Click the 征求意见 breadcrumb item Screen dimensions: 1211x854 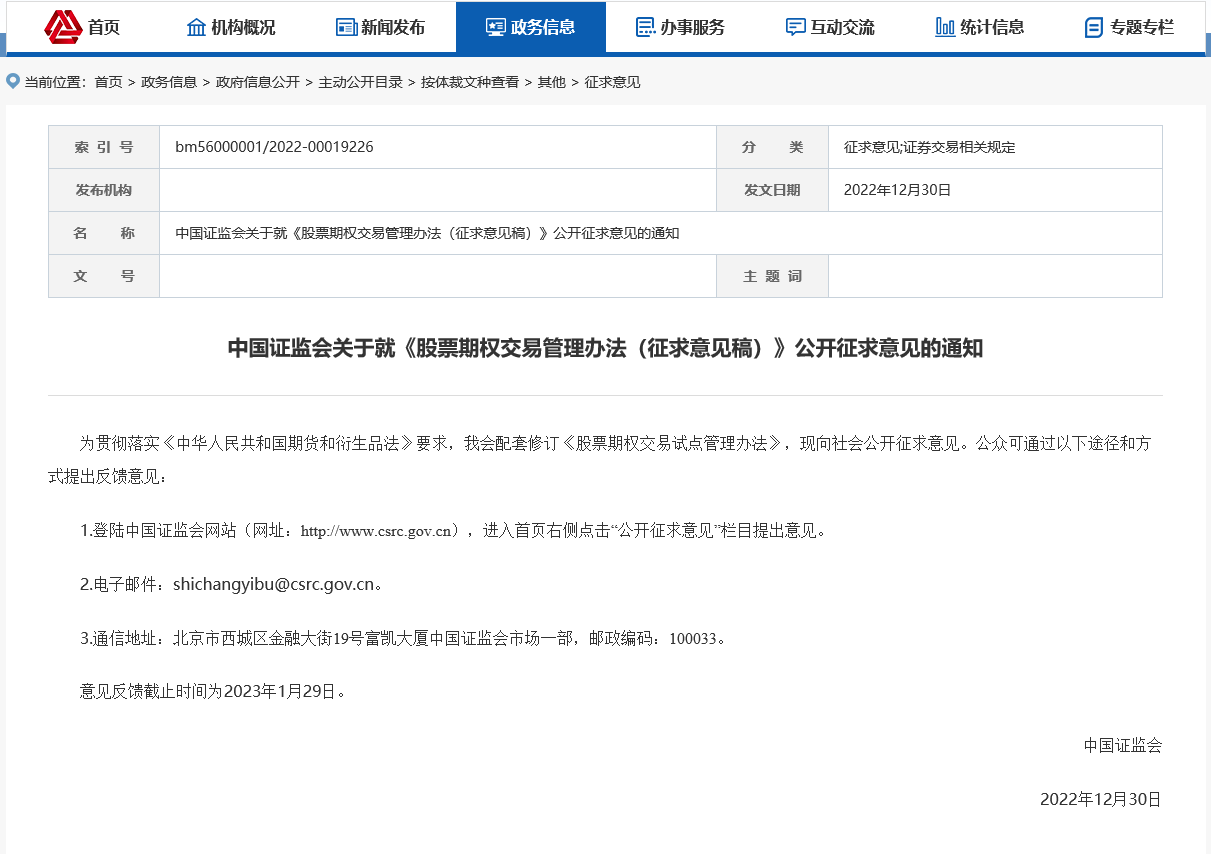[612, 82]
